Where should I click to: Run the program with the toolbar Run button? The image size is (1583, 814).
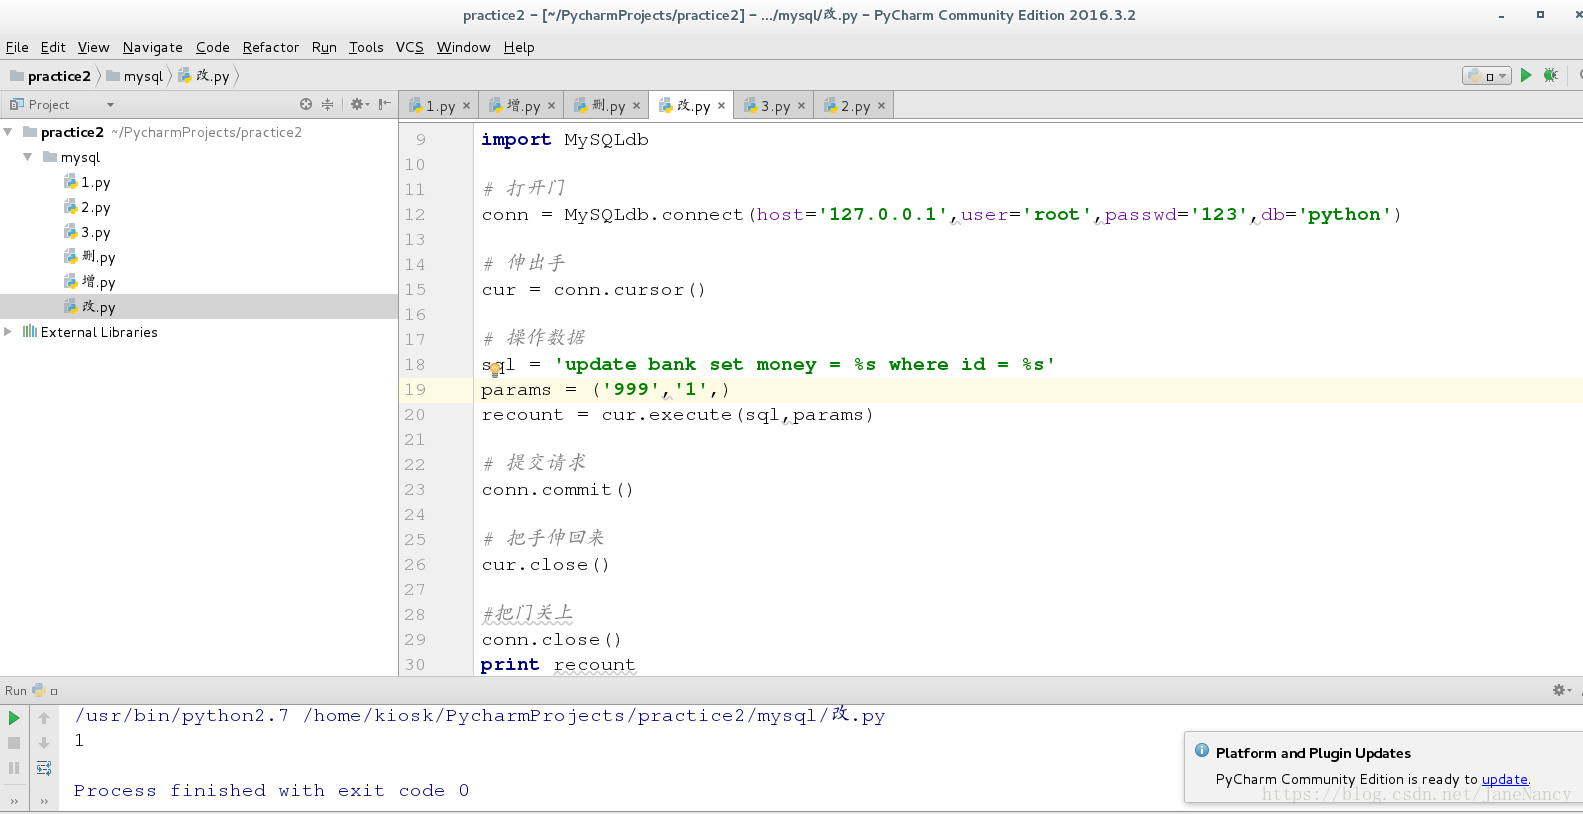coord(1526,75)
